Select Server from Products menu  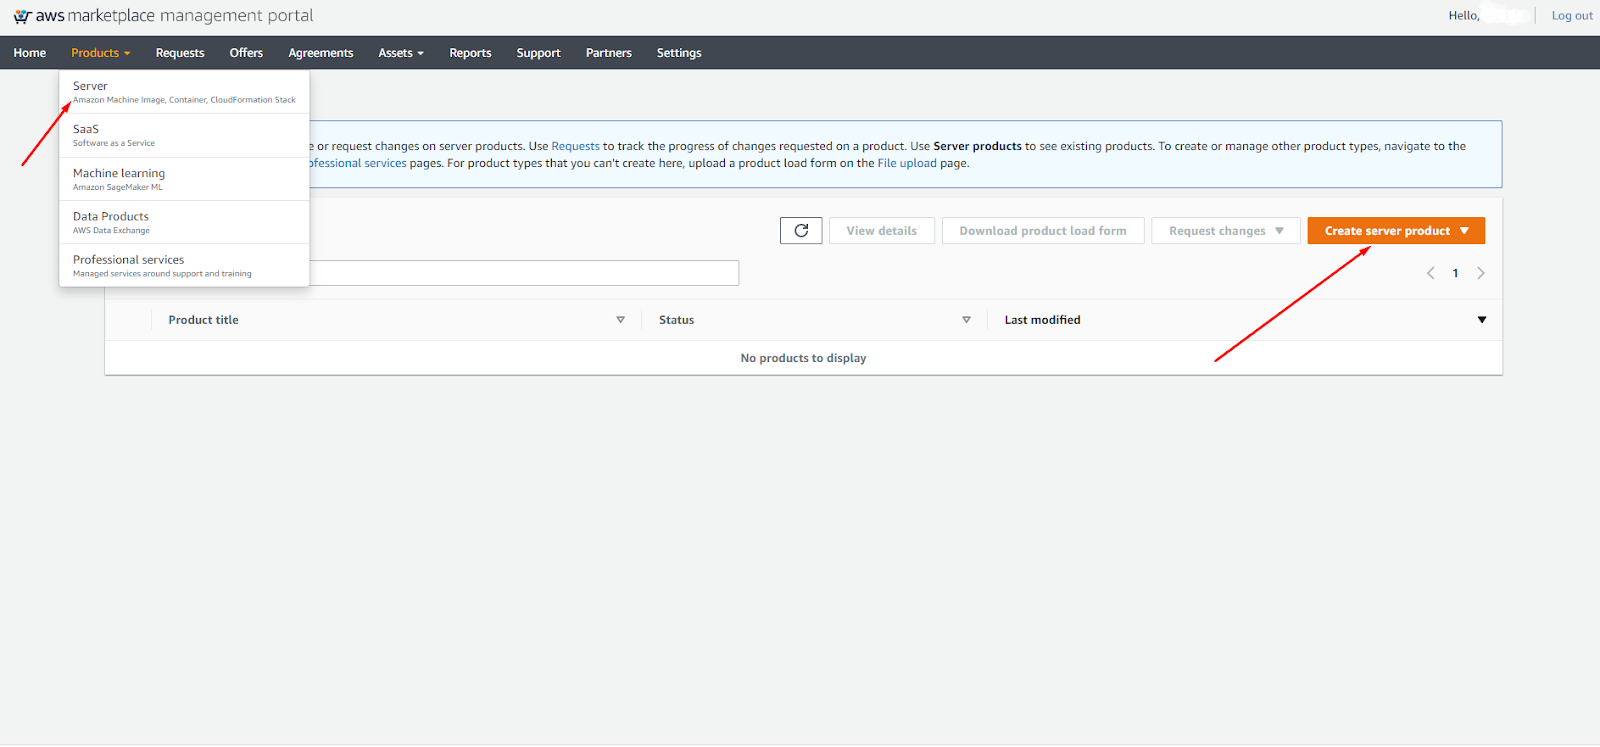(x=184, y=92)
